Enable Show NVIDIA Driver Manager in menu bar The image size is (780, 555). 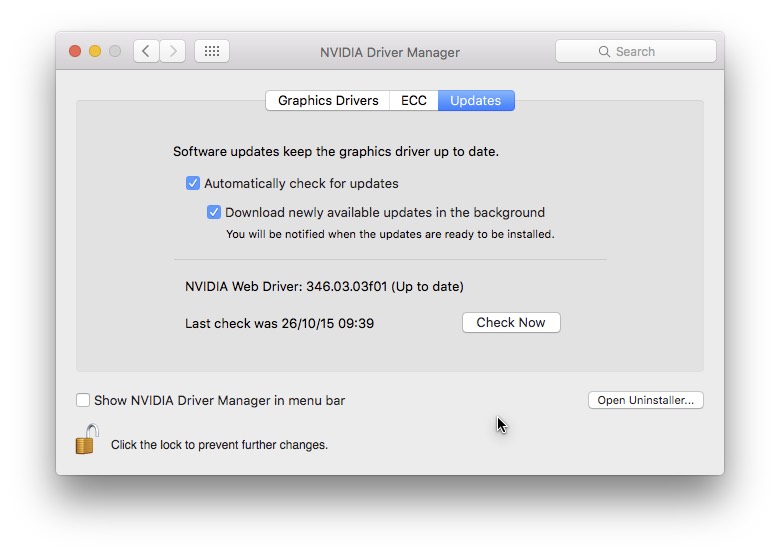pos(83,400)
